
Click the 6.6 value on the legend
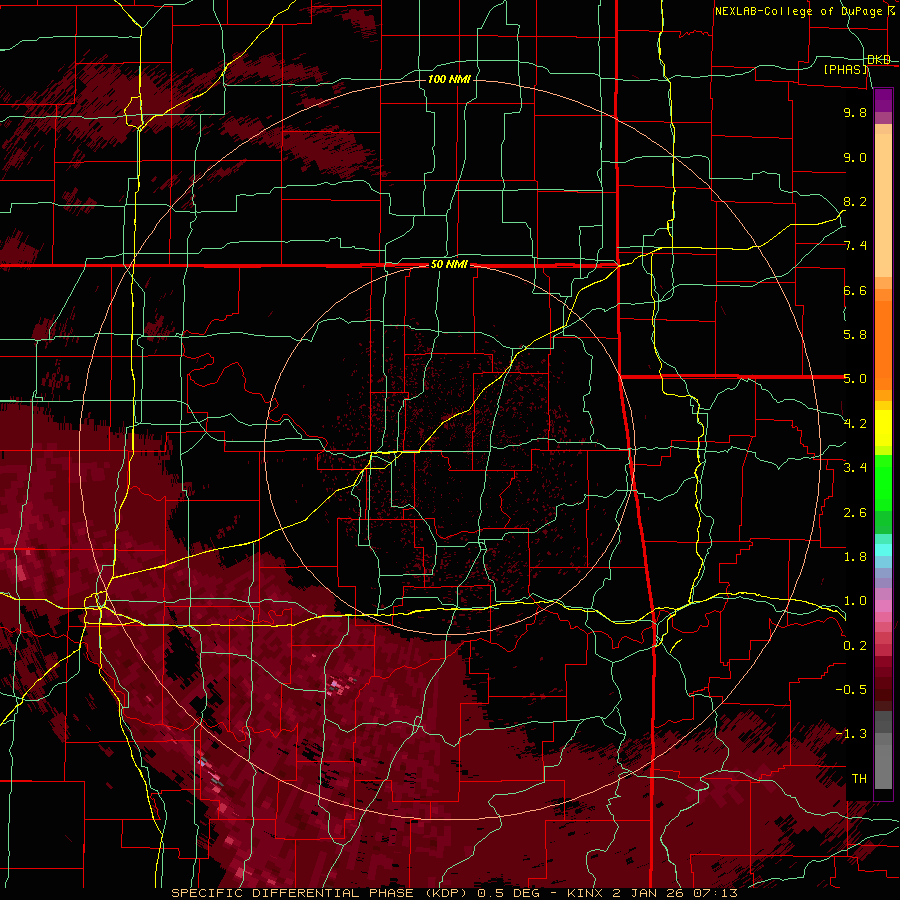(855, 290)
